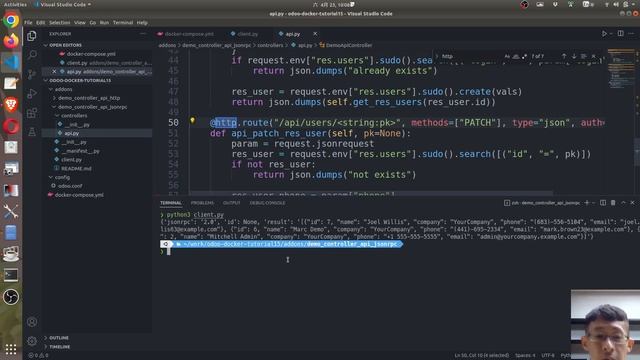Launch Google Chrome from the dock
This screenshot has width=640, height=360.
point(11,20)
